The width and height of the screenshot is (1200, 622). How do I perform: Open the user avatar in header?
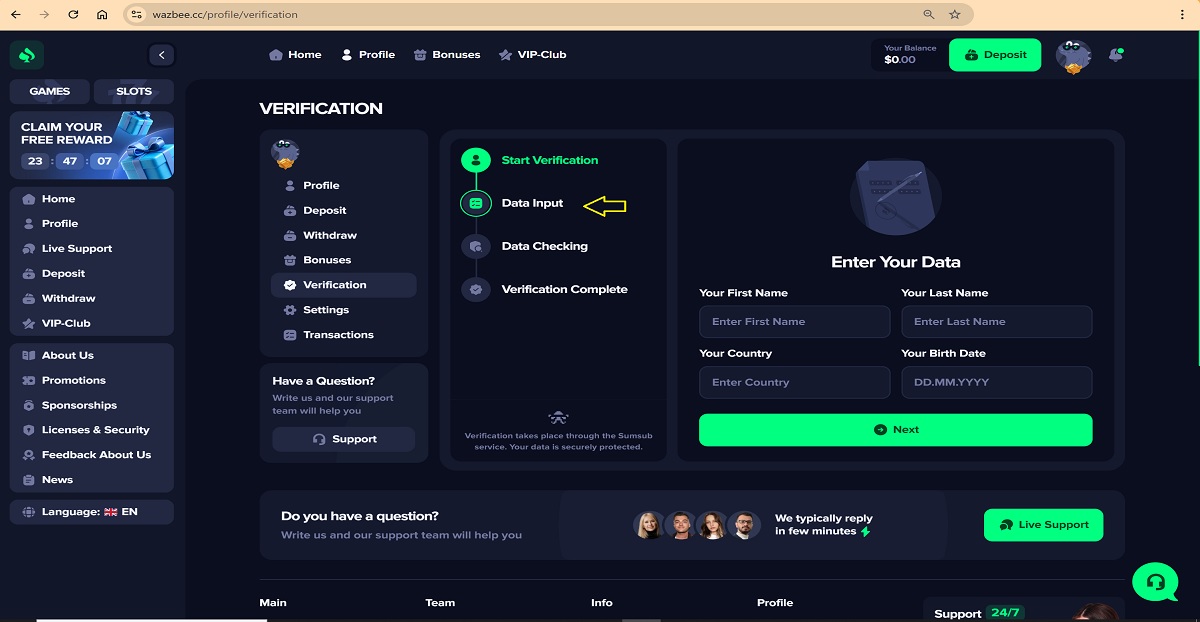click(1073, 56)
